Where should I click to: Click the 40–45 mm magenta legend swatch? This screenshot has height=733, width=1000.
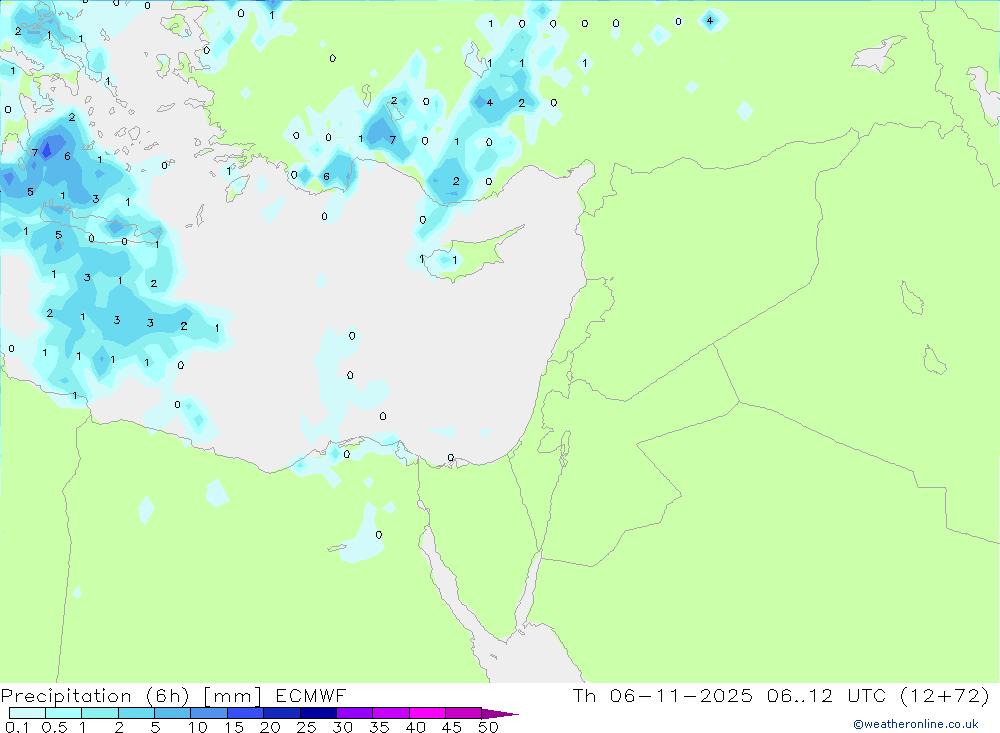[427, 713]
